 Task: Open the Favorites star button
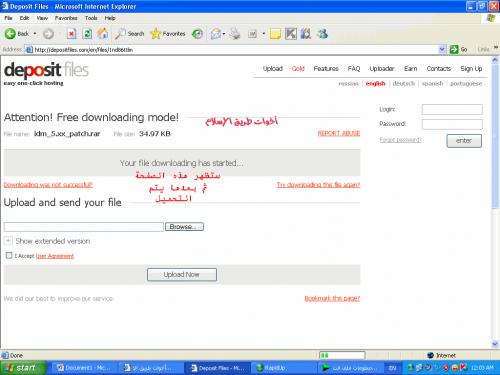click(x=168, y=34)
